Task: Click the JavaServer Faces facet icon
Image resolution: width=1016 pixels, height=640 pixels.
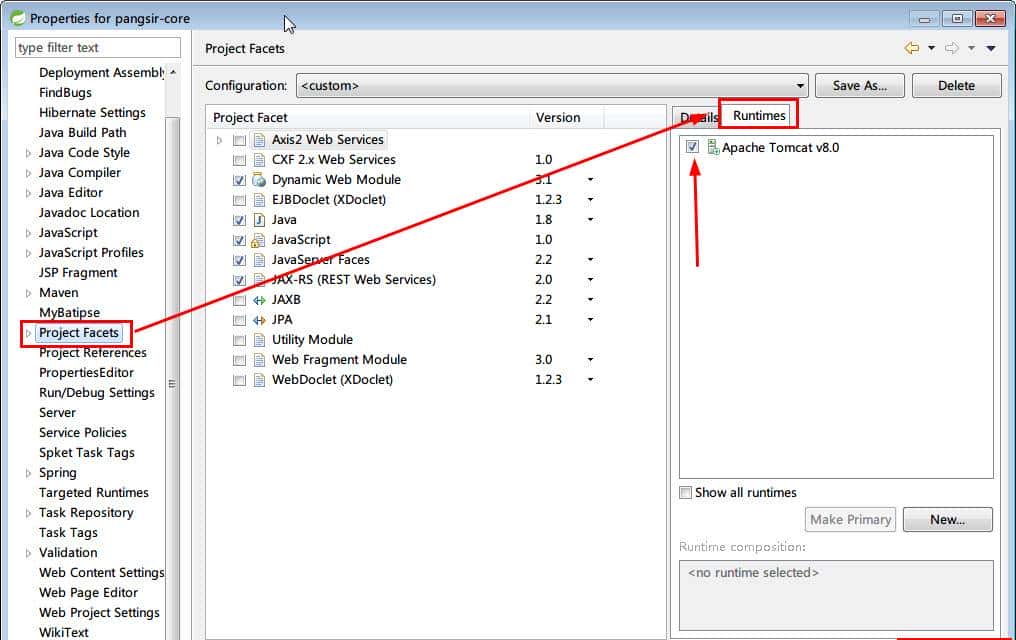Action: [x=259, y=260]
